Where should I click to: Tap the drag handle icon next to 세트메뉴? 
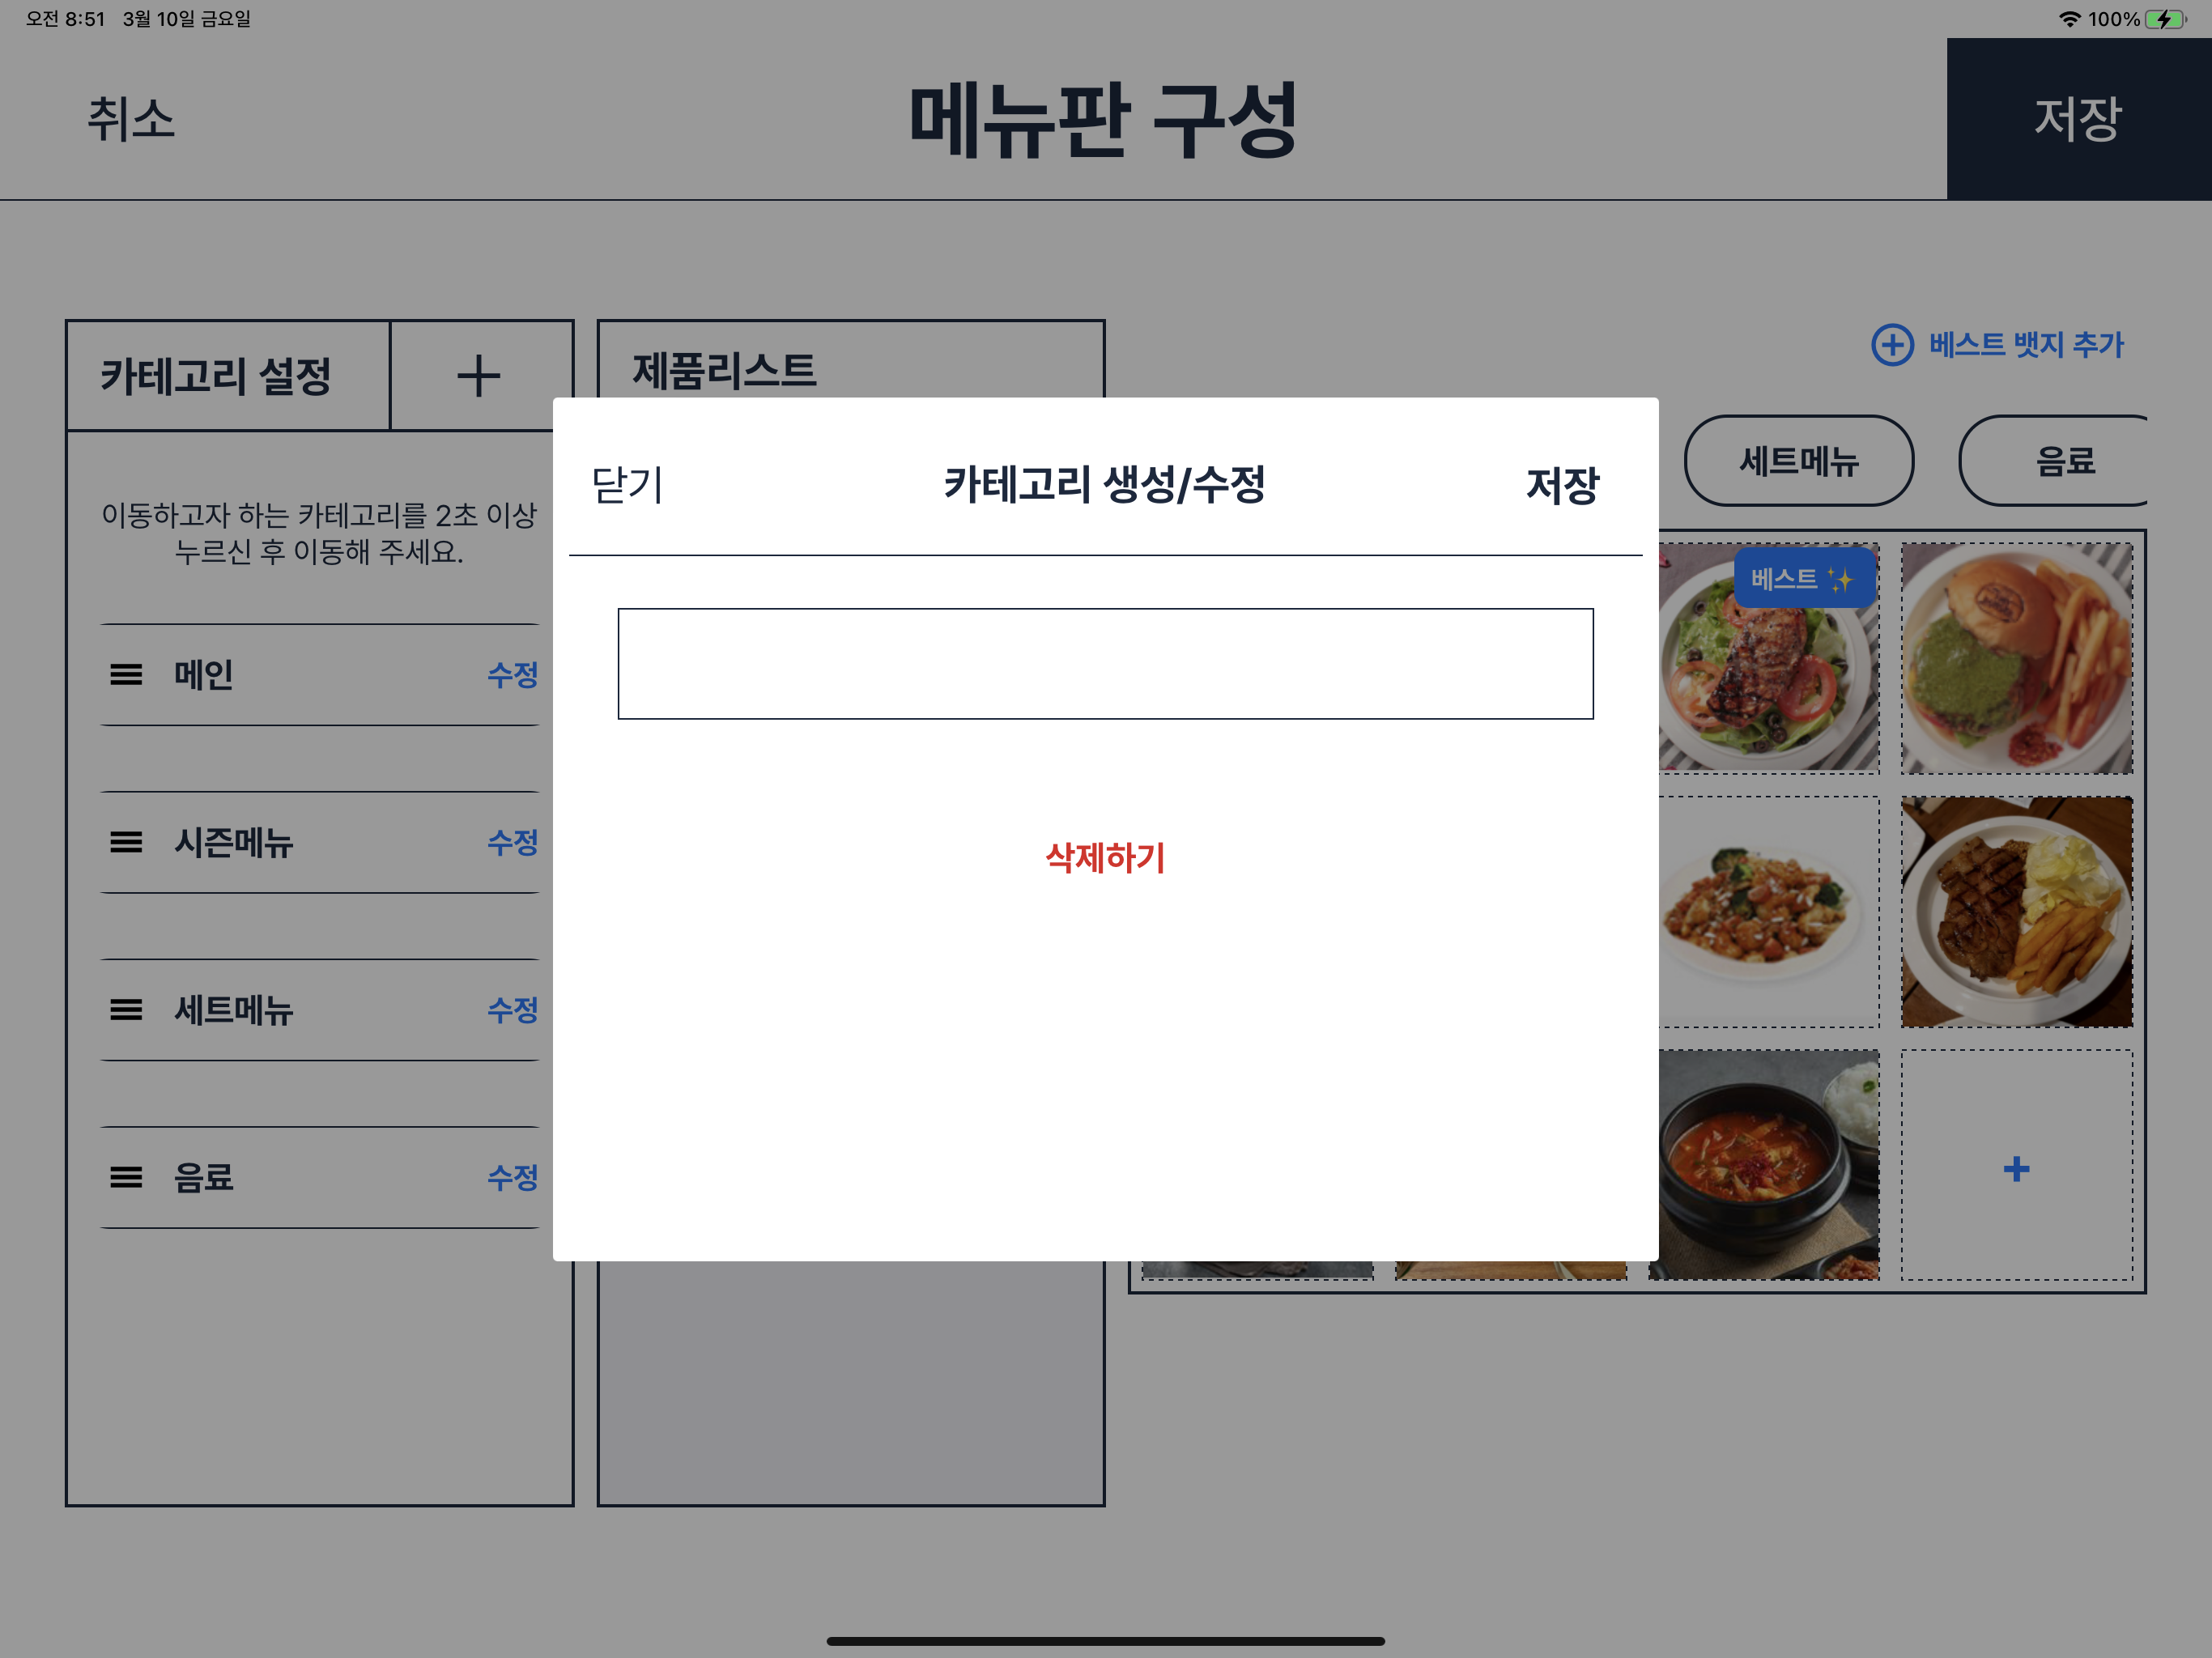click(x=126, y=1010)
